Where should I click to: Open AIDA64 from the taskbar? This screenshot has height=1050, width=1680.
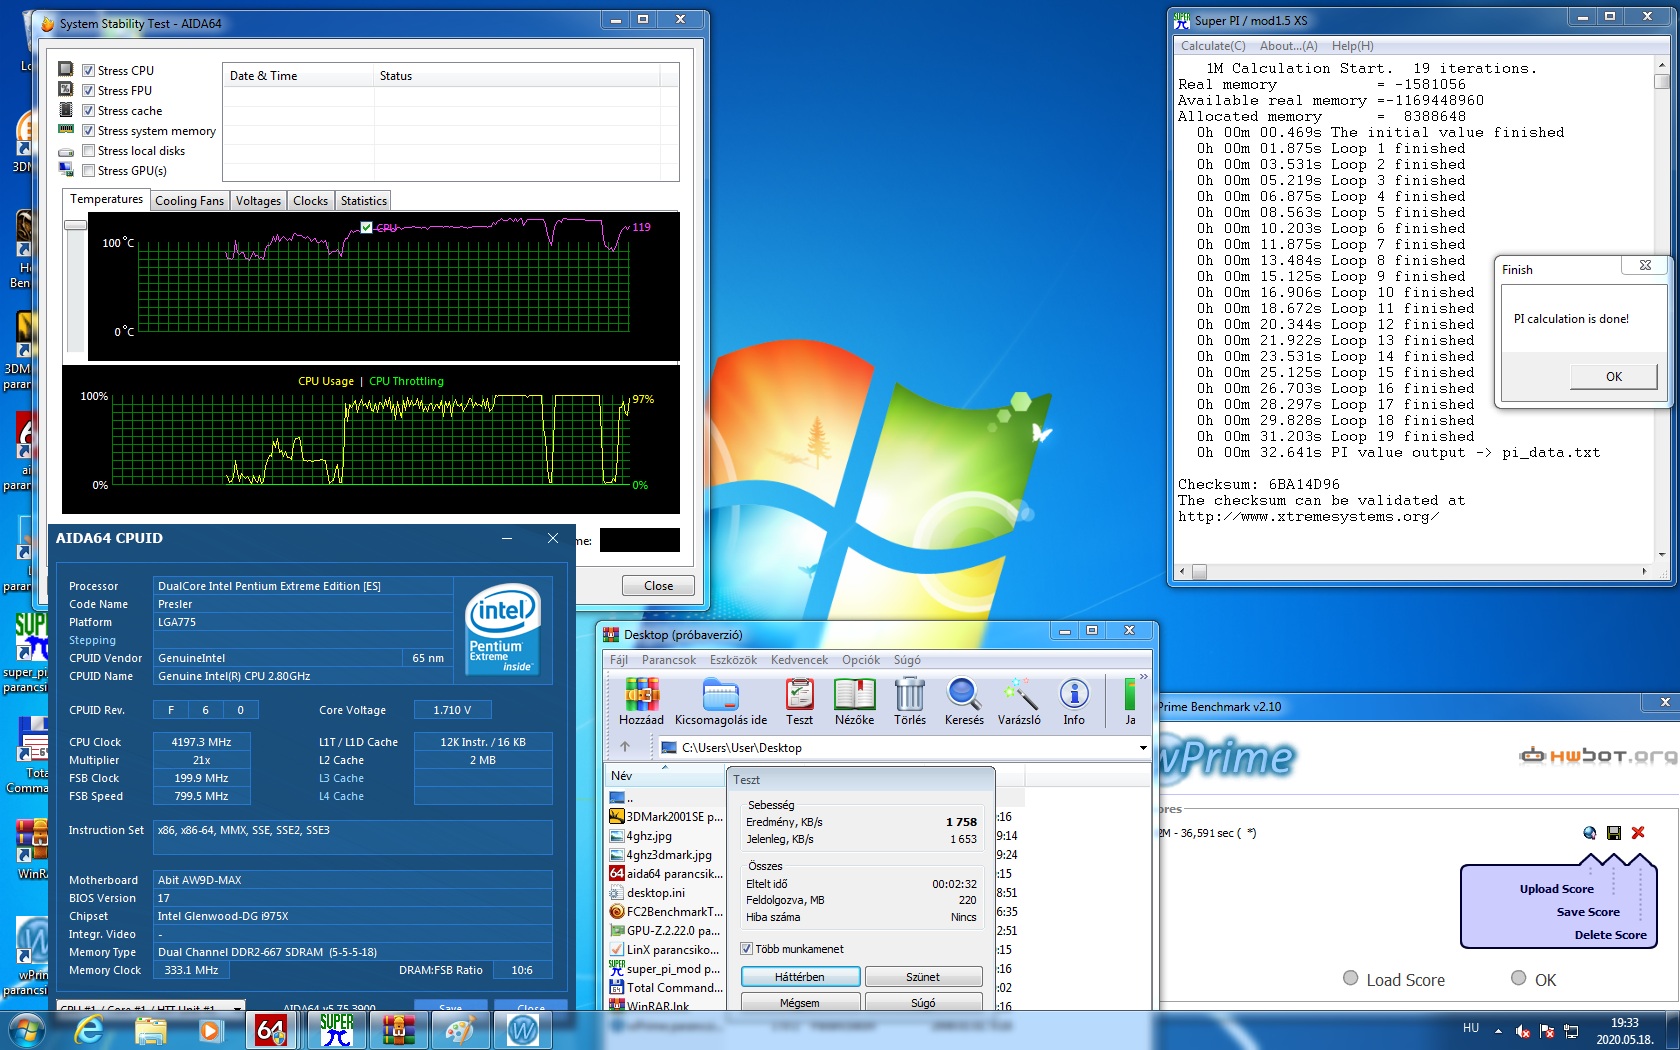coord(271,1030)
